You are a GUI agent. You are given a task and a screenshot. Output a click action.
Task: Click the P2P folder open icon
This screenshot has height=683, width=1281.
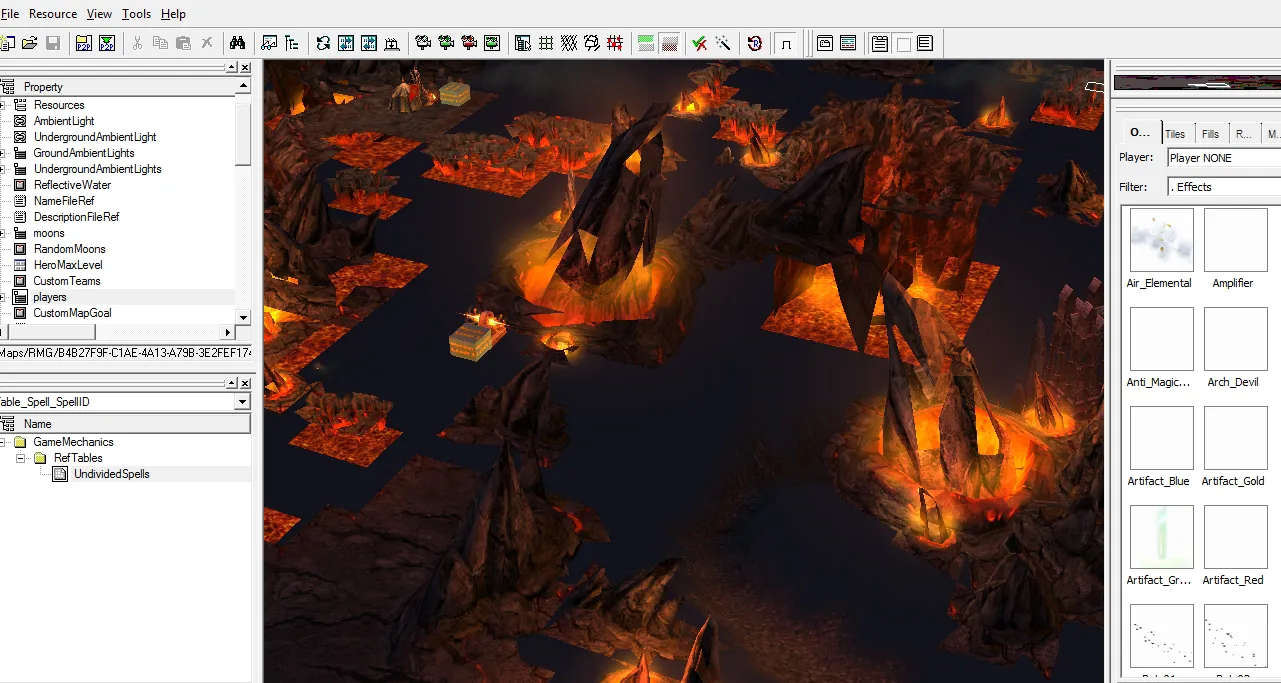pyautogui.click(x=83, y=43)
